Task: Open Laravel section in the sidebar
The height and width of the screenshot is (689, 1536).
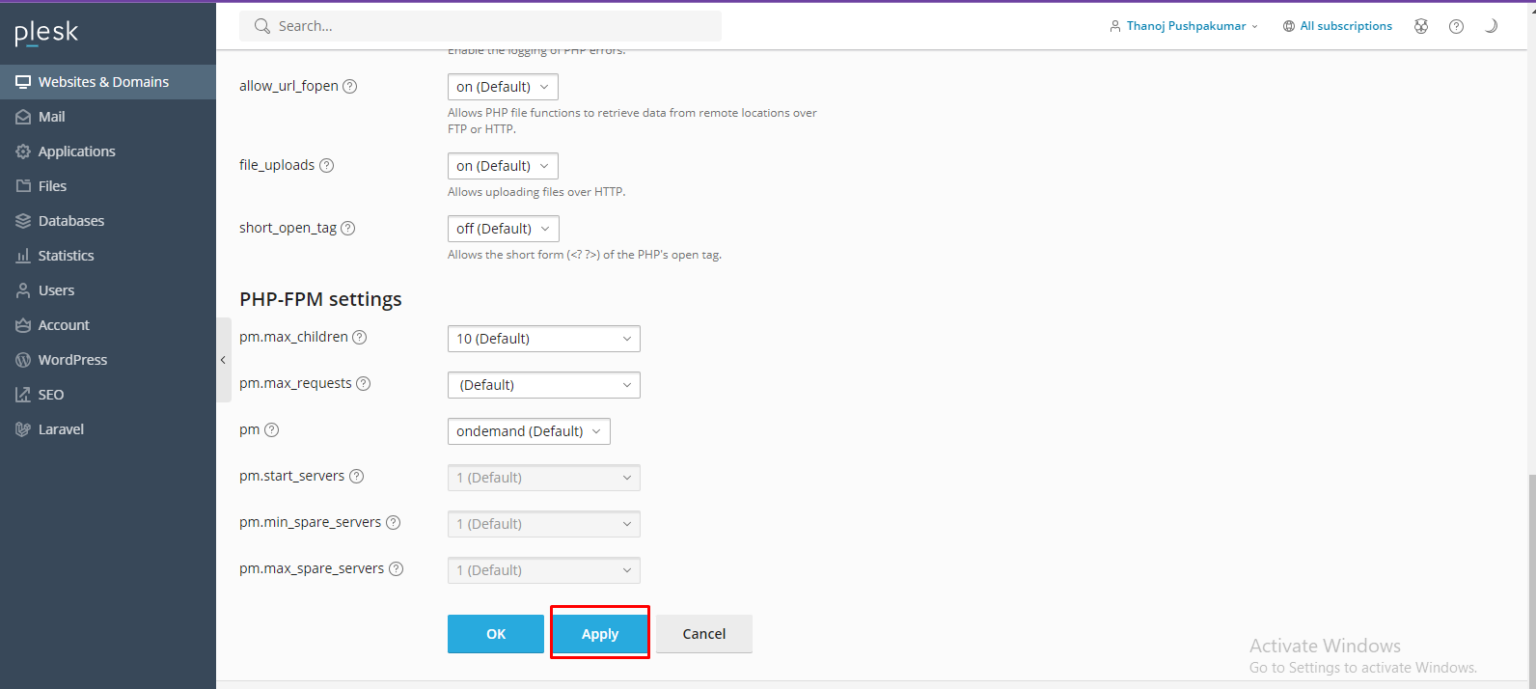Action: [x=61, y=430]
